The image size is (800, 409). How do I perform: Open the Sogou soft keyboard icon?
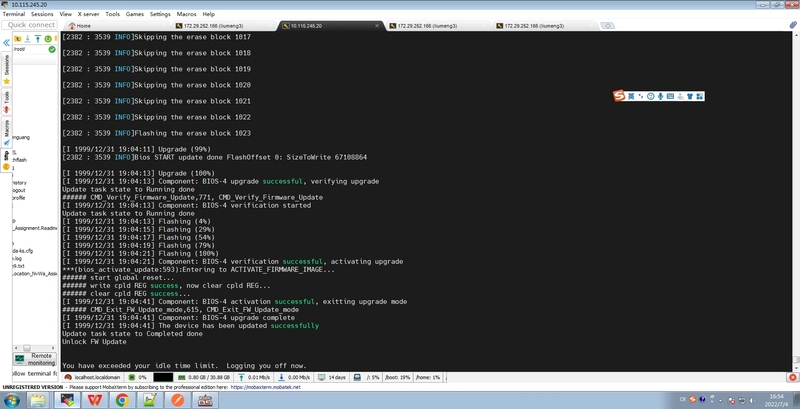tap(670, 96)
